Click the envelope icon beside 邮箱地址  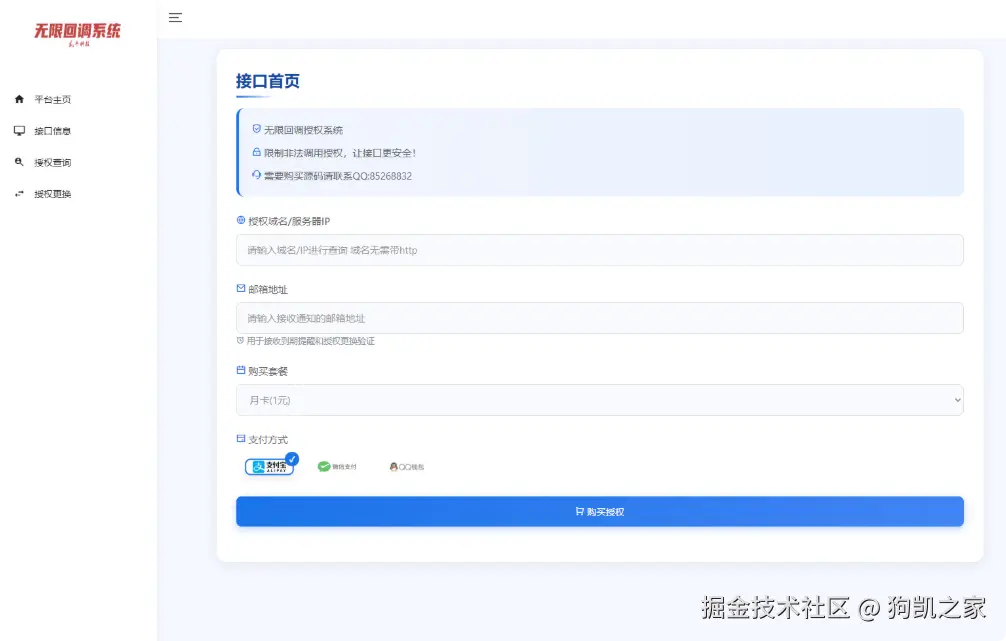(x=239, y=289)
